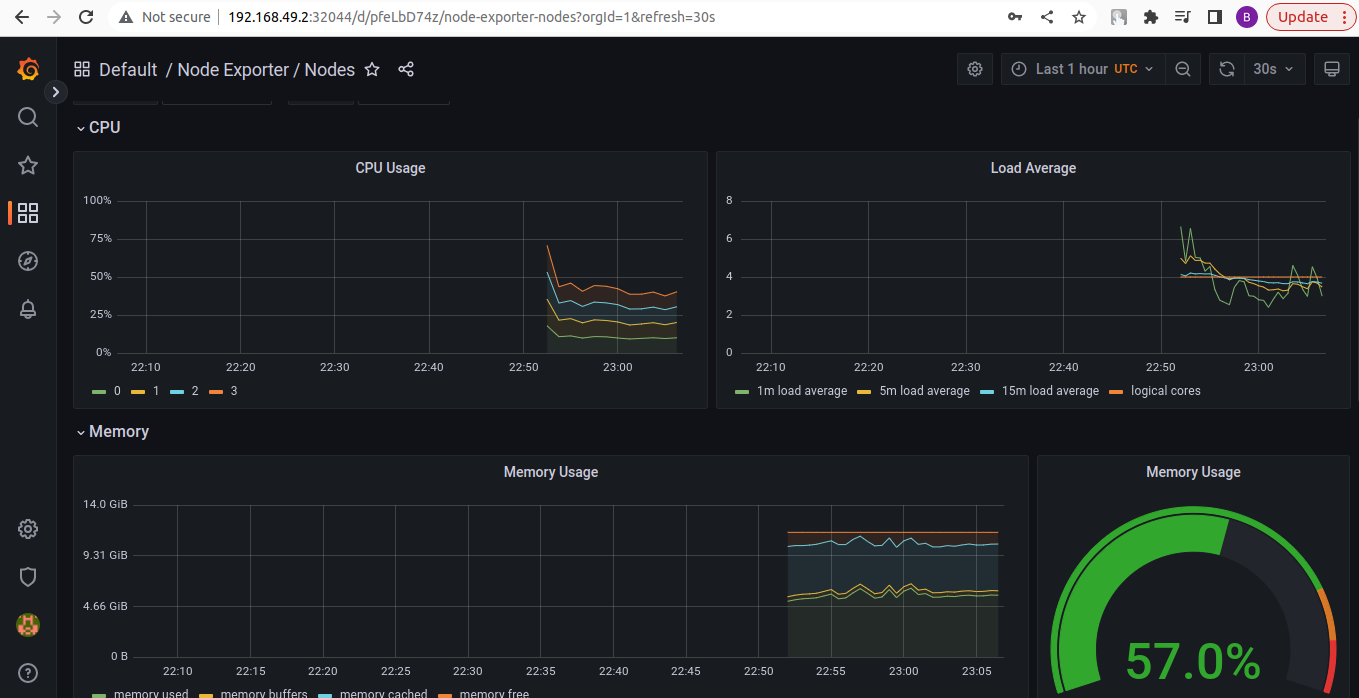Viewport: 1359px width, 698px height.
Task: Click the Node Exporter / Nodes breadcrumb title
Action: click(x=266, y=69)
